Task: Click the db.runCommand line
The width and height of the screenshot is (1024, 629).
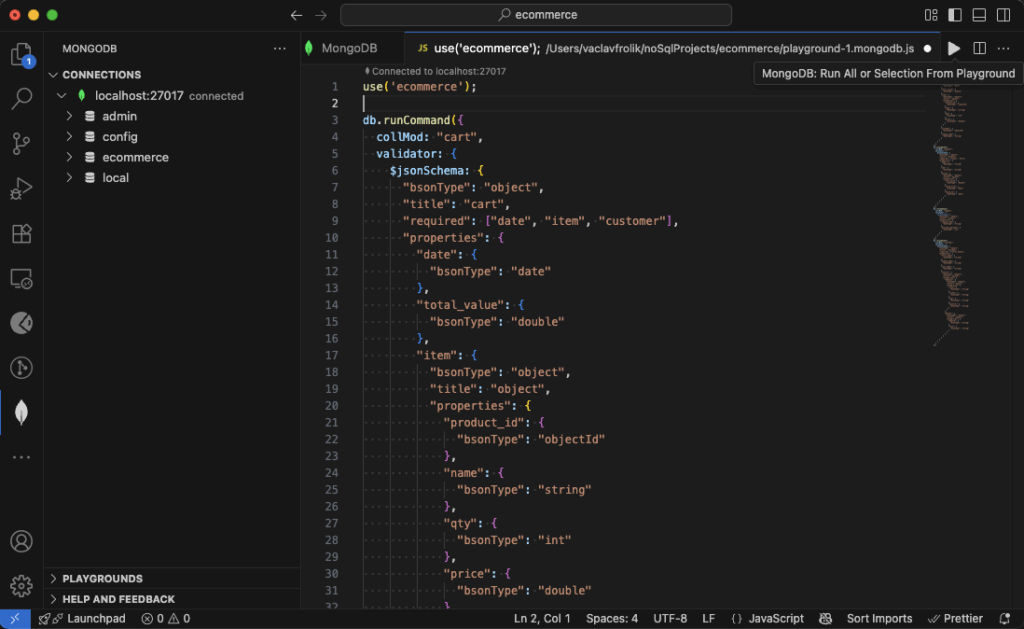Action: pyautogui.click(x=413, y=120)
